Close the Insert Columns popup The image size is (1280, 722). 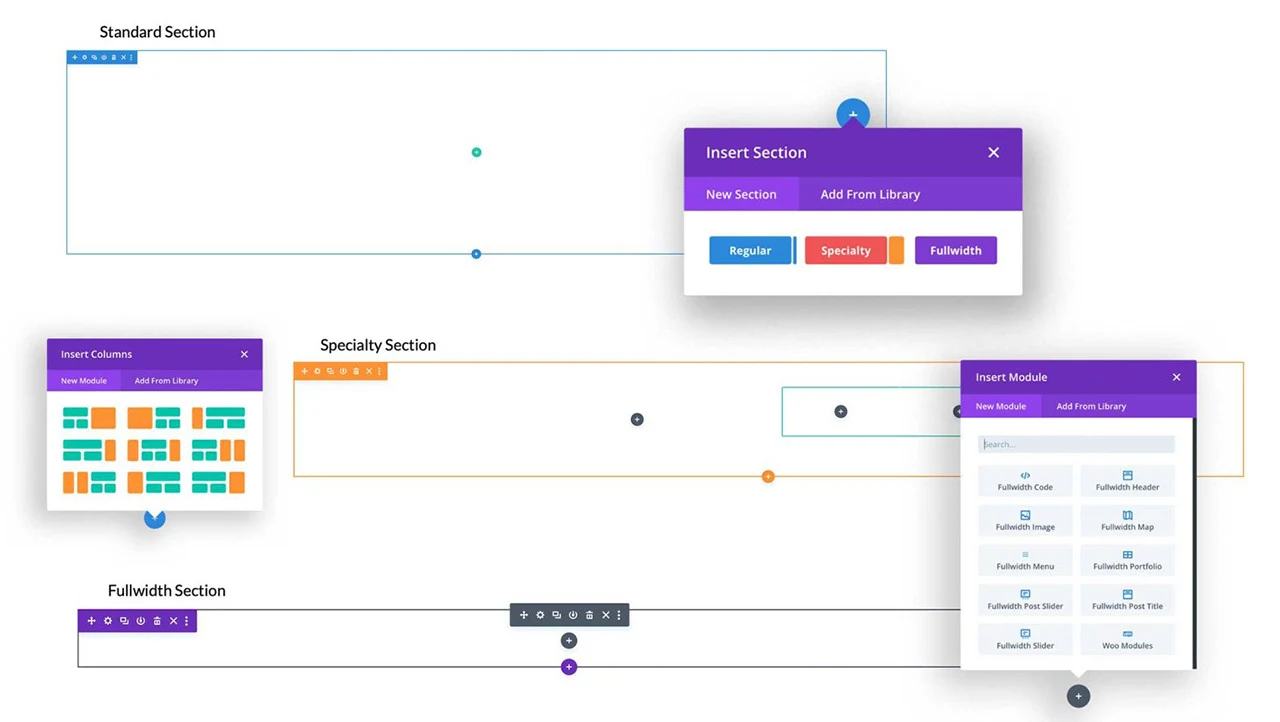click(x=244, y=354)
